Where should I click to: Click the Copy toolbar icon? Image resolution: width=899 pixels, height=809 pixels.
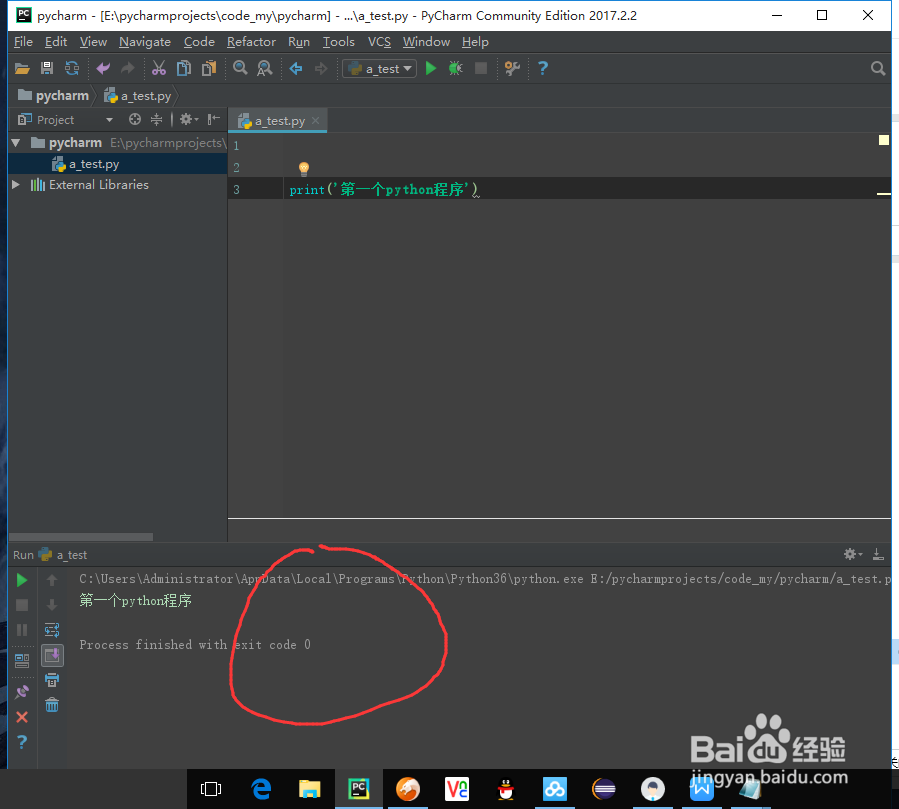[183, 69]
